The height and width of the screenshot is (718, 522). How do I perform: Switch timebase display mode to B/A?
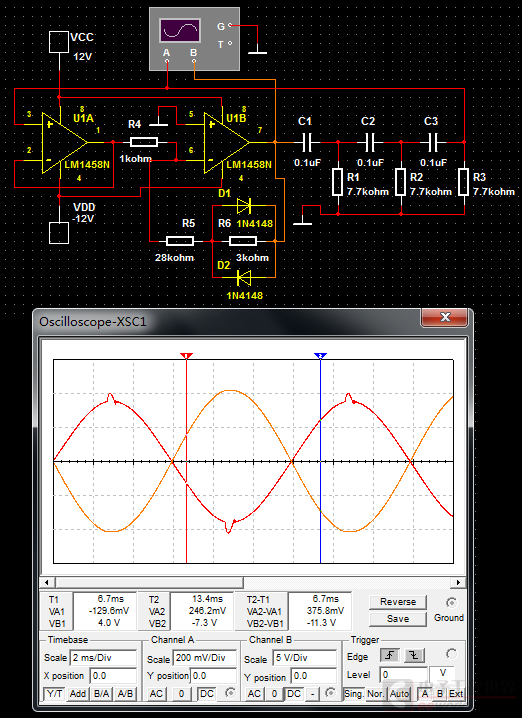coord(102,693)
